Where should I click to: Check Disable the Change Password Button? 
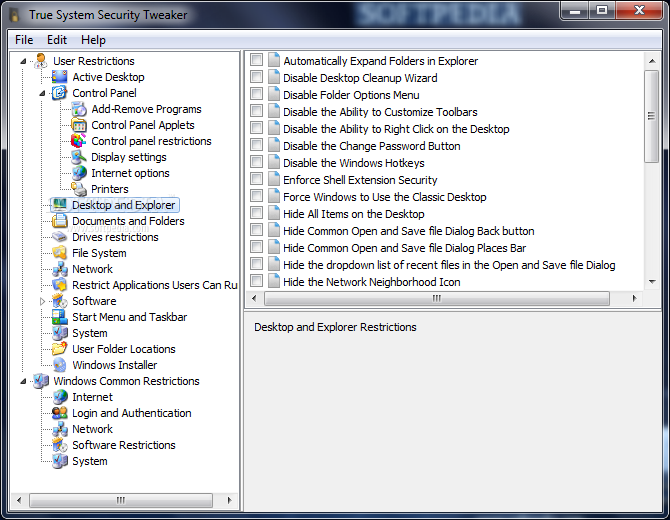tap(256, 145)
